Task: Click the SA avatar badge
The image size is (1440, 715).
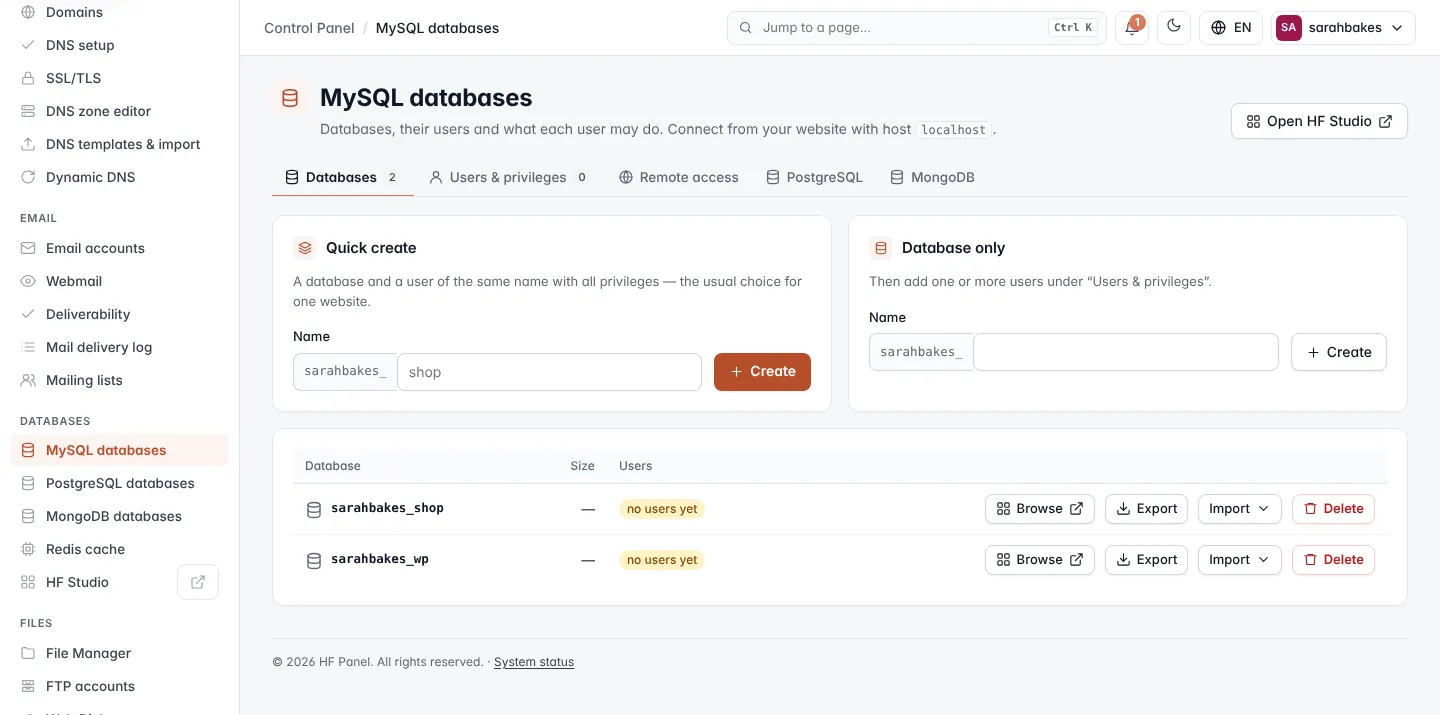Action: [x=1288, y=28]
